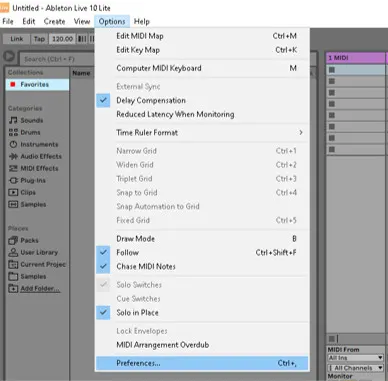Click the Tap tempo button
Screen dimensions: 388x381
coord(39,39)
